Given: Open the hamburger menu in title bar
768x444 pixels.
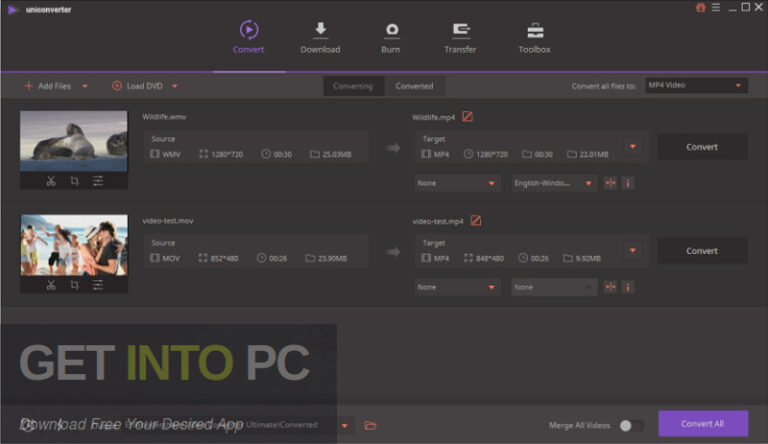Looking at the screenshot, I should 716,7.
